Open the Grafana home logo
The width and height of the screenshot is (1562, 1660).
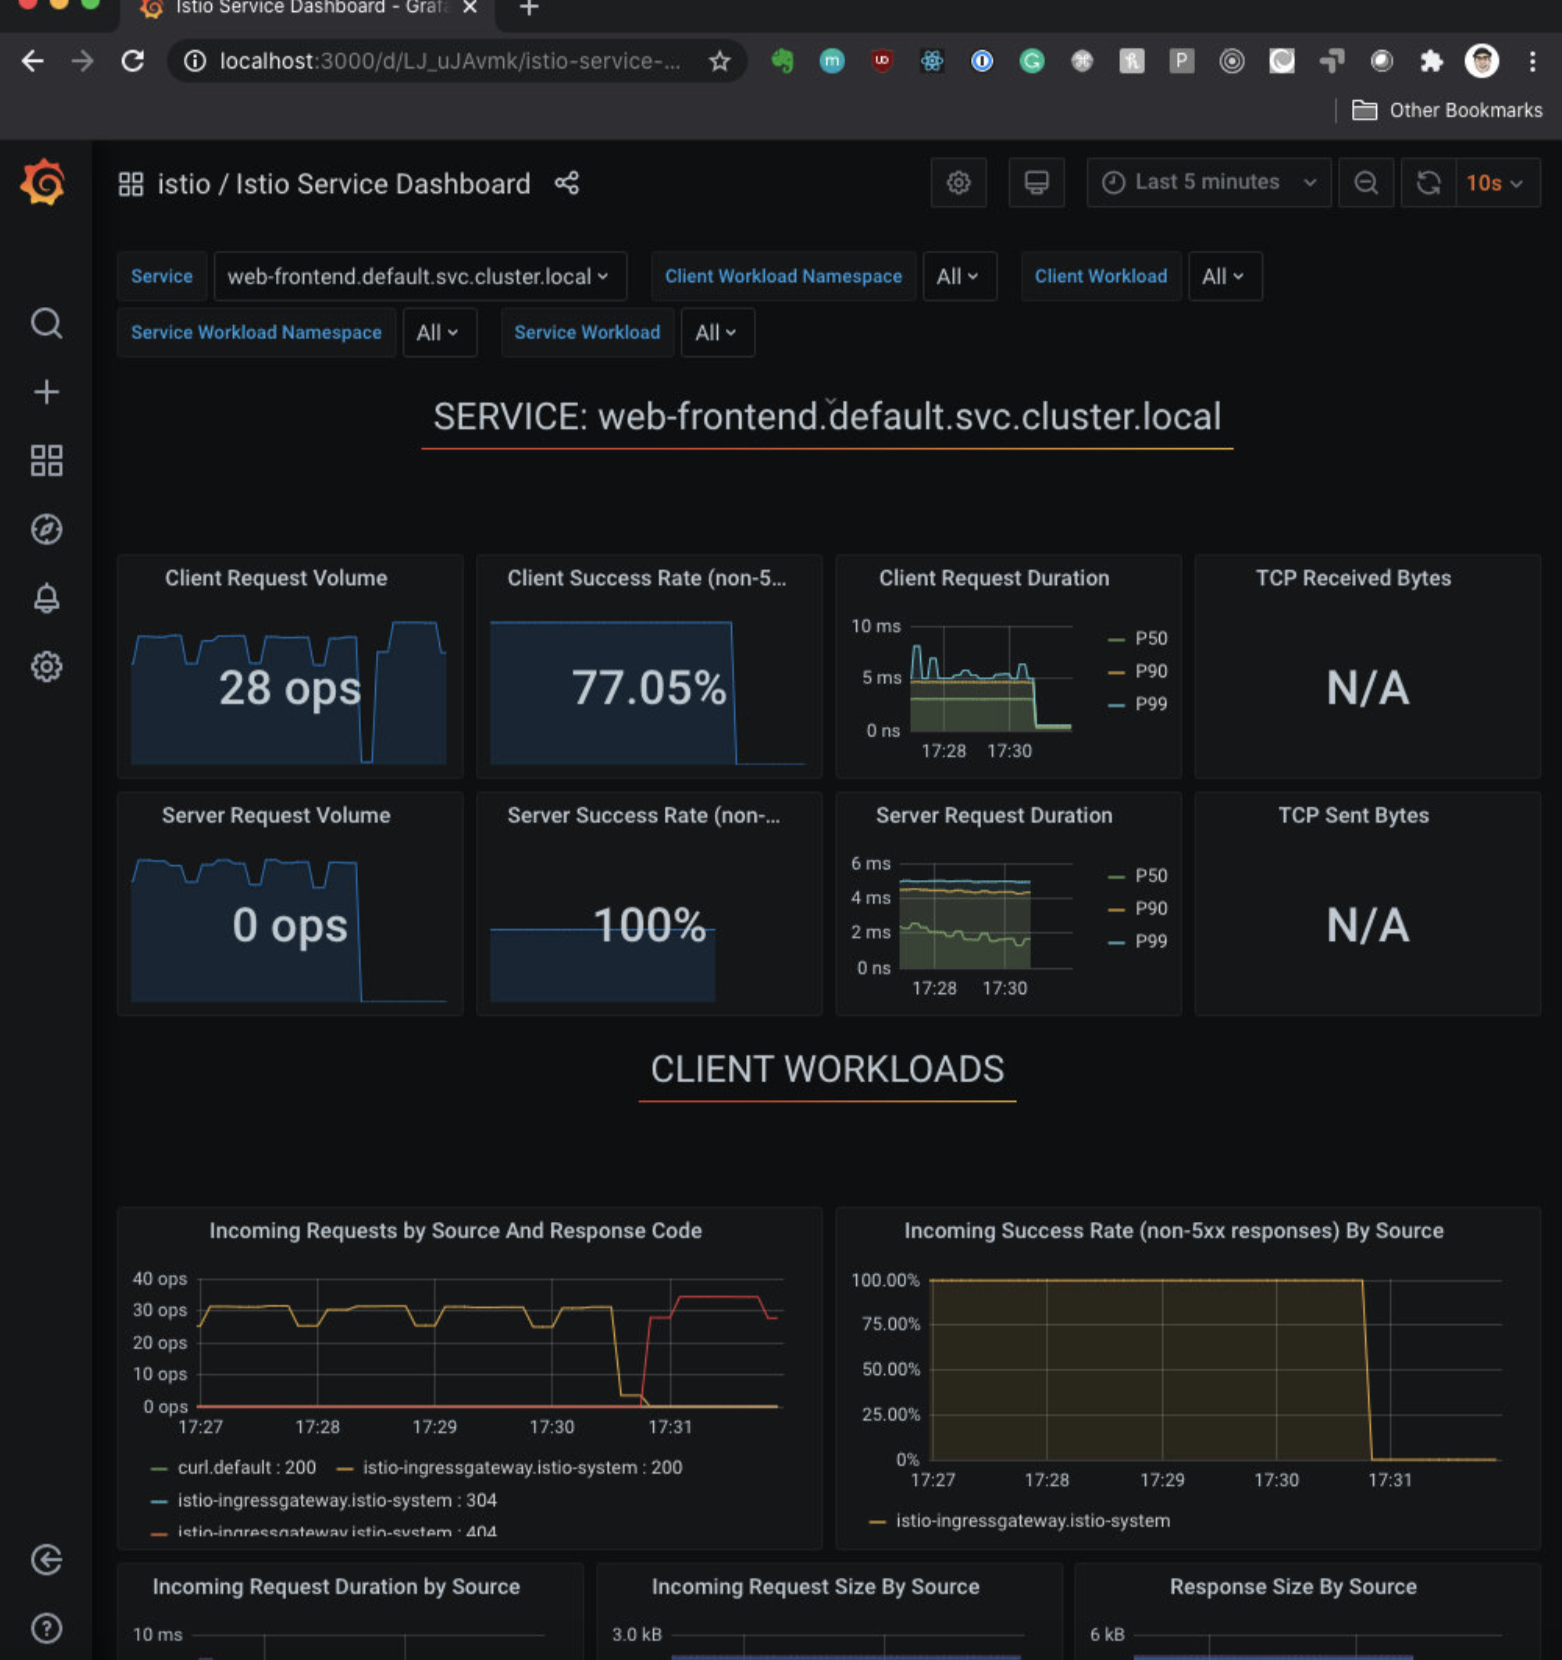tap(44, 183)
